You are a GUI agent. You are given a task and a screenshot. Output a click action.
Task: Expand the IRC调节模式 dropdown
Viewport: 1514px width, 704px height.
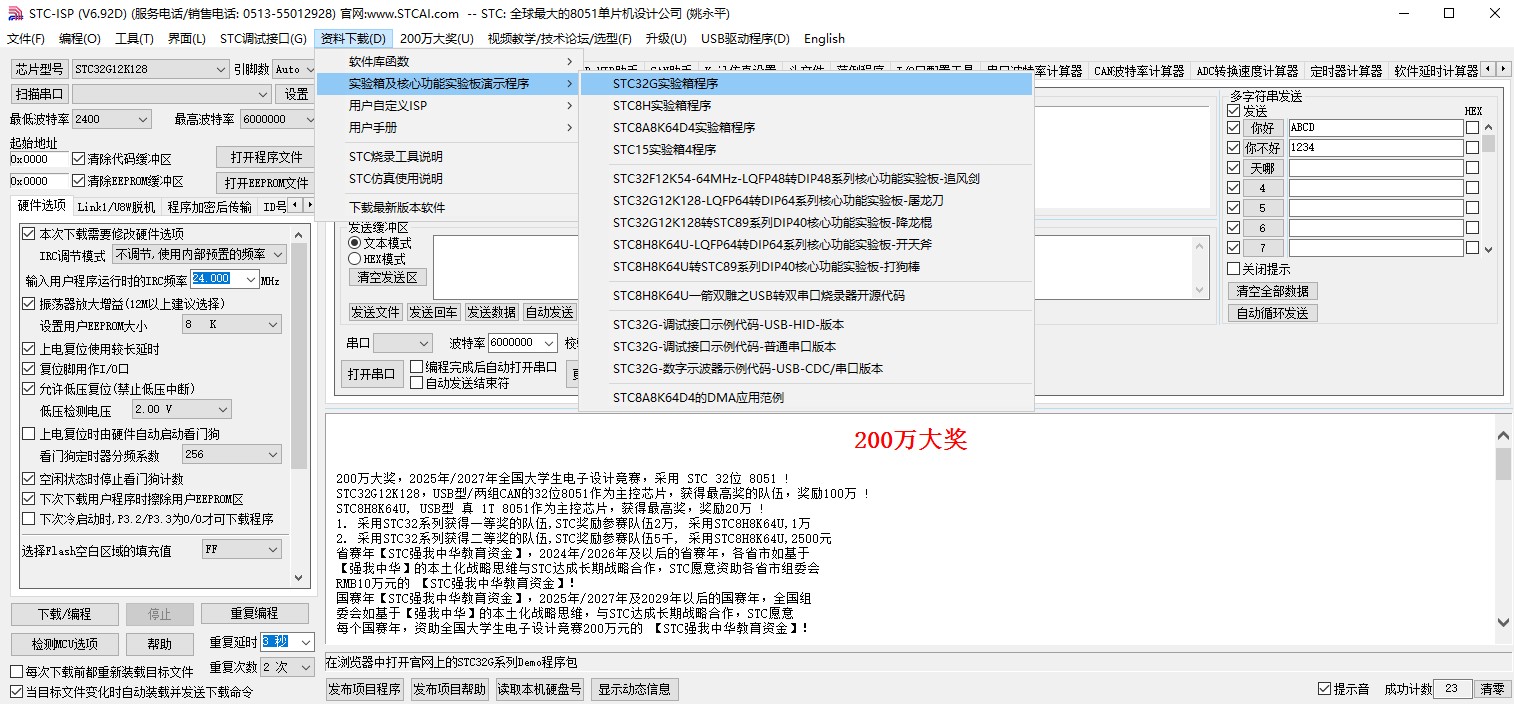point(199,255)
